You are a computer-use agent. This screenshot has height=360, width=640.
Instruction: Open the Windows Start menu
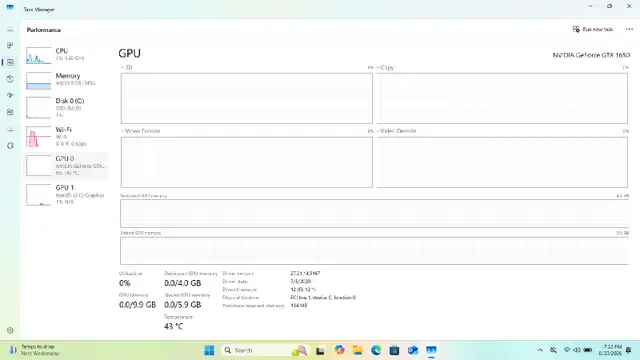(x=209, y=350)
